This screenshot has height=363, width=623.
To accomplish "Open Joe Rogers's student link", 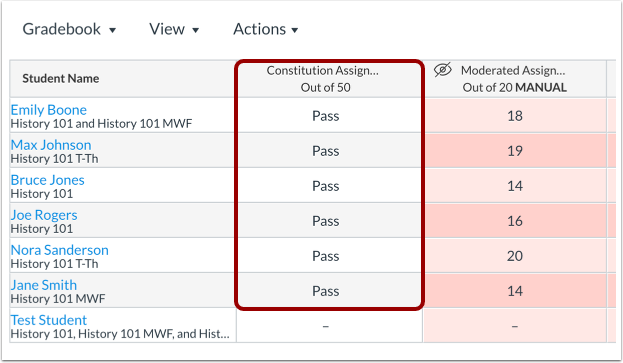I will click(x=44, y=215).
